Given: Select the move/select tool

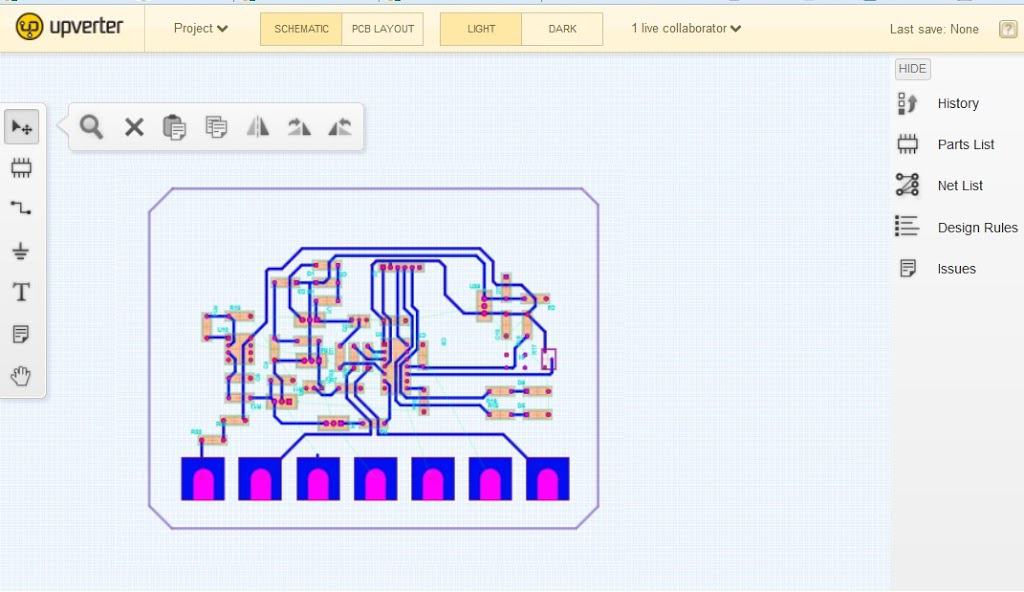Looking at the screenshot, I should (22, 126).
